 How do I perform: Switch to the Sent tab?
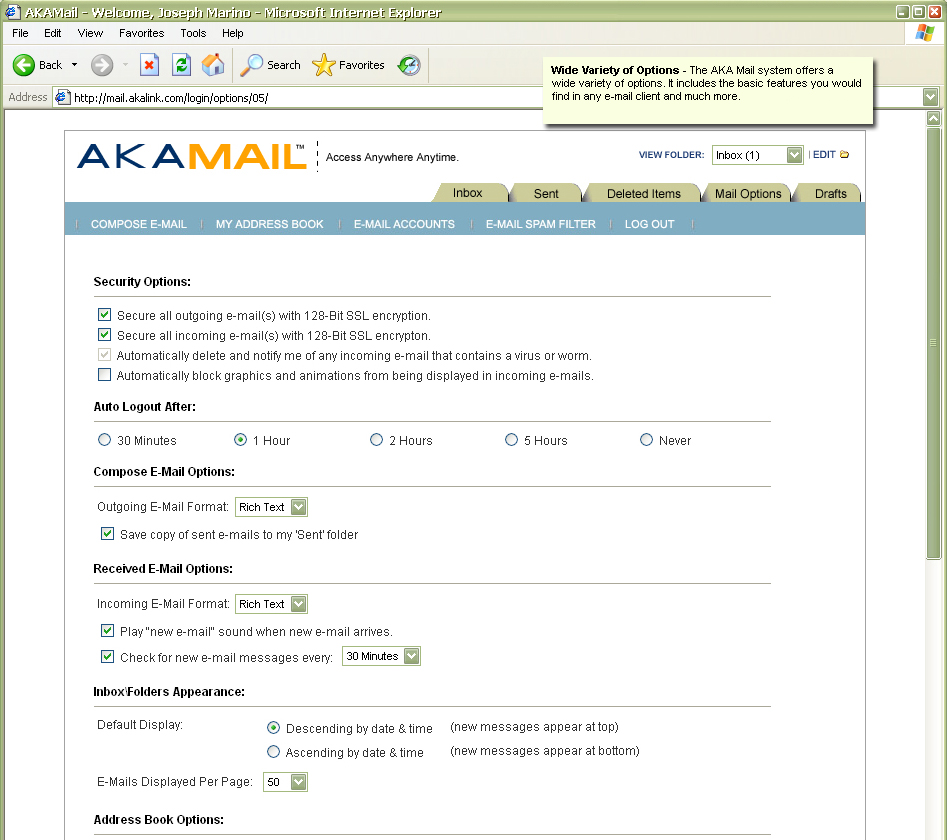(545, 192)
